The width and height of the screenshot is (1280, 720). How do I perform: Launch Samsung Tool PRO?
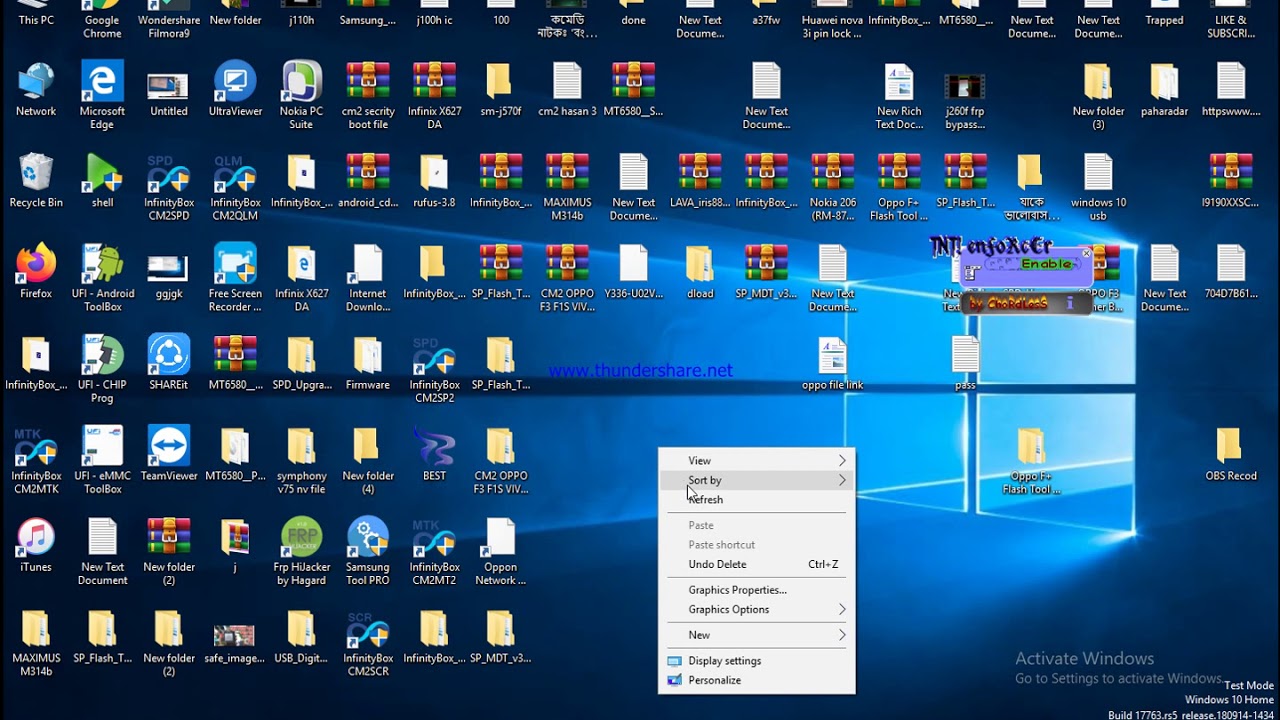click(367, 537)
